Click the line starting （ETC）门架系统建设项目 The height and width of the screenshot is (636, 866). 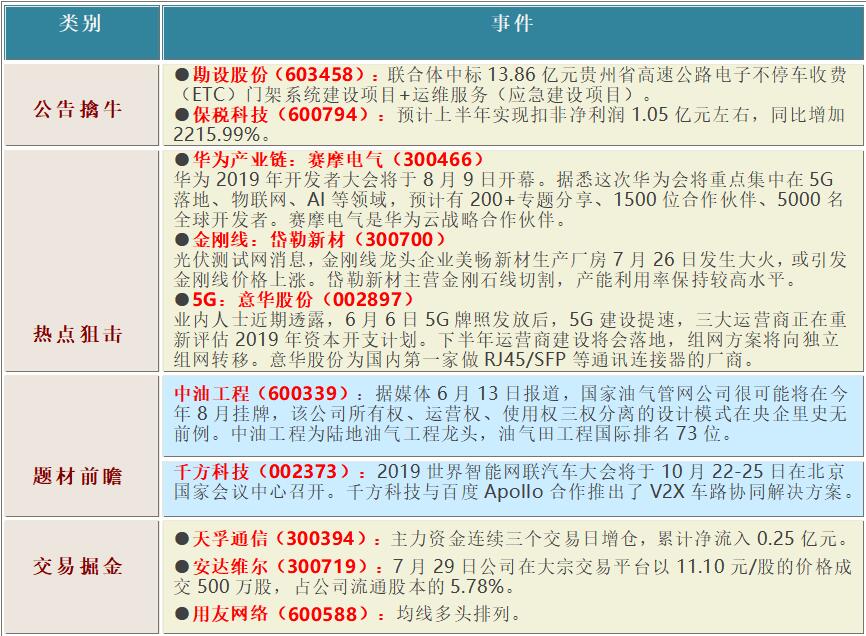[x=414, y=95]
